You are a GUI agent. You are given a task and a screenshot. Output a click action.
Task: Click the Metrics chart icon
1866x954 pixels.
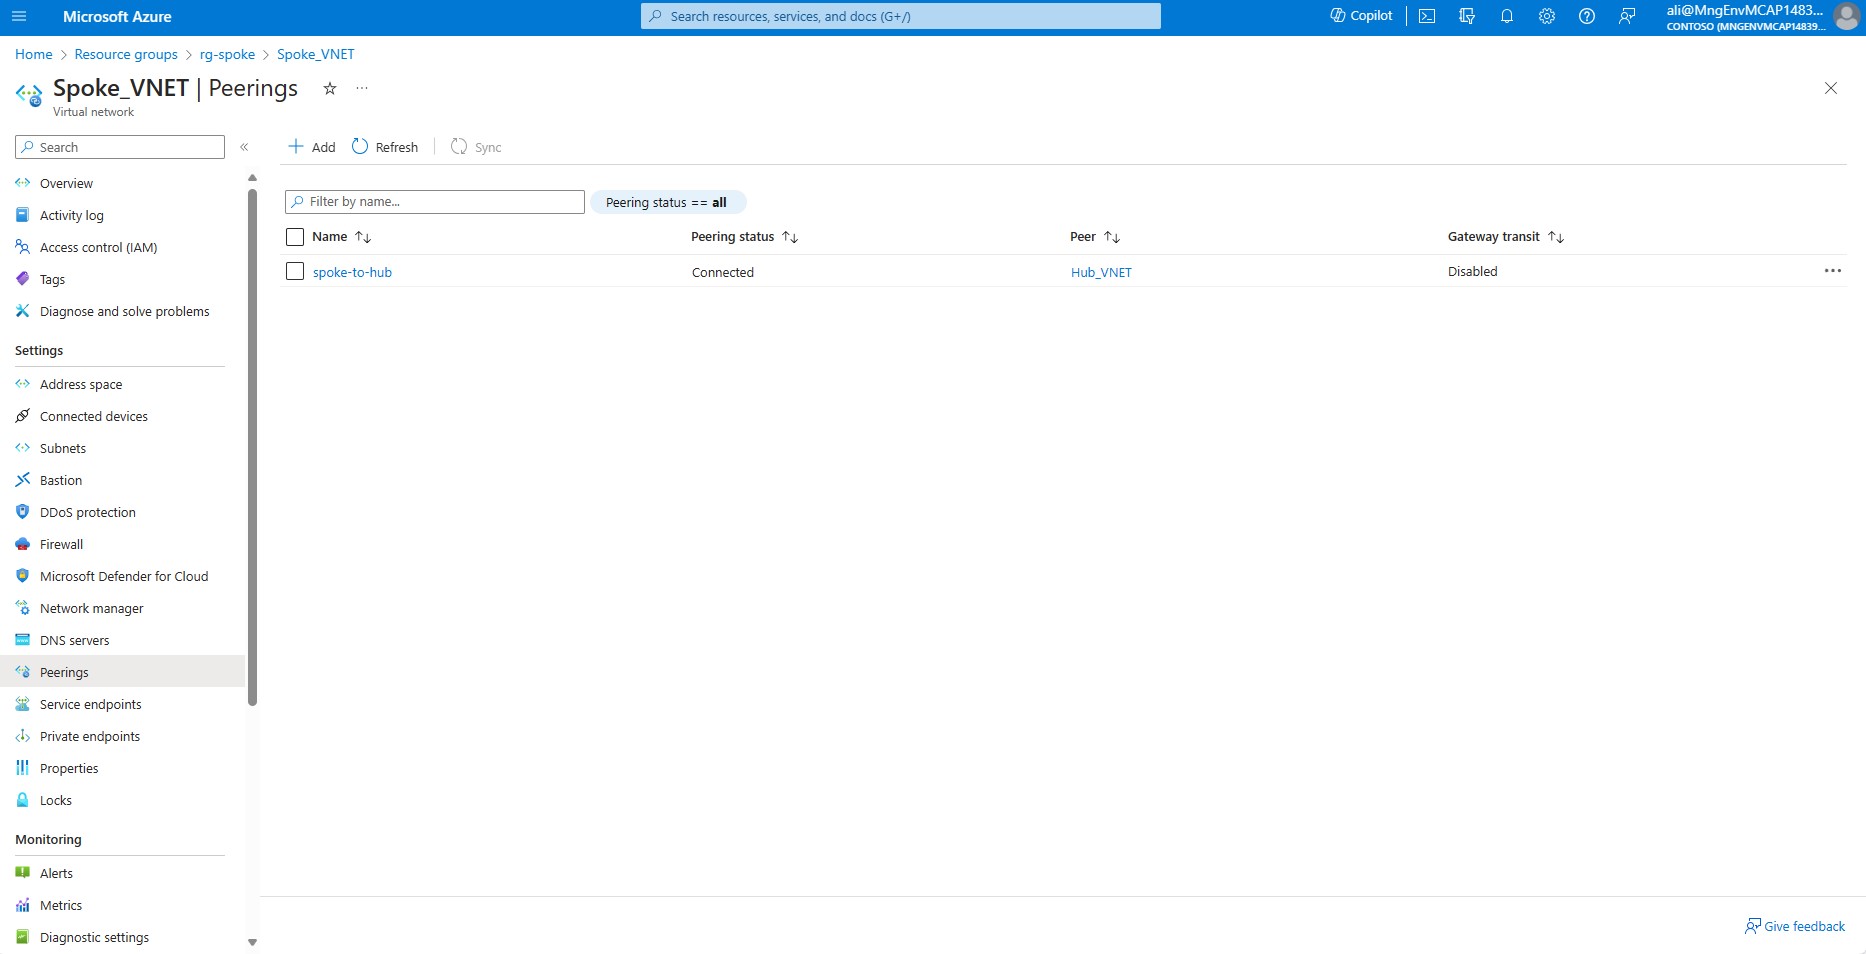coord(23,905)
